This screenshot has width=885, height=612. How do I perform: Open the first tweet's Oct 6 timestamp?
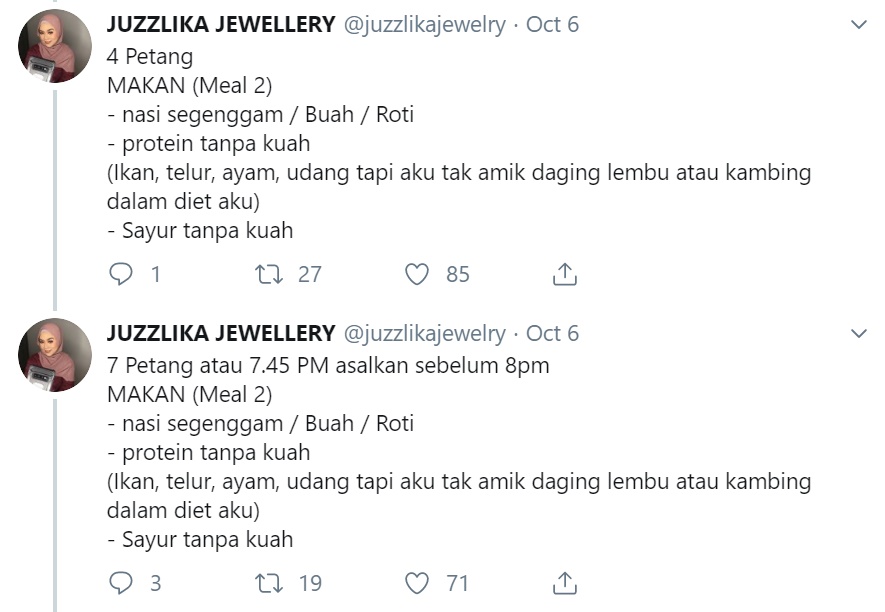coord(552,25)
